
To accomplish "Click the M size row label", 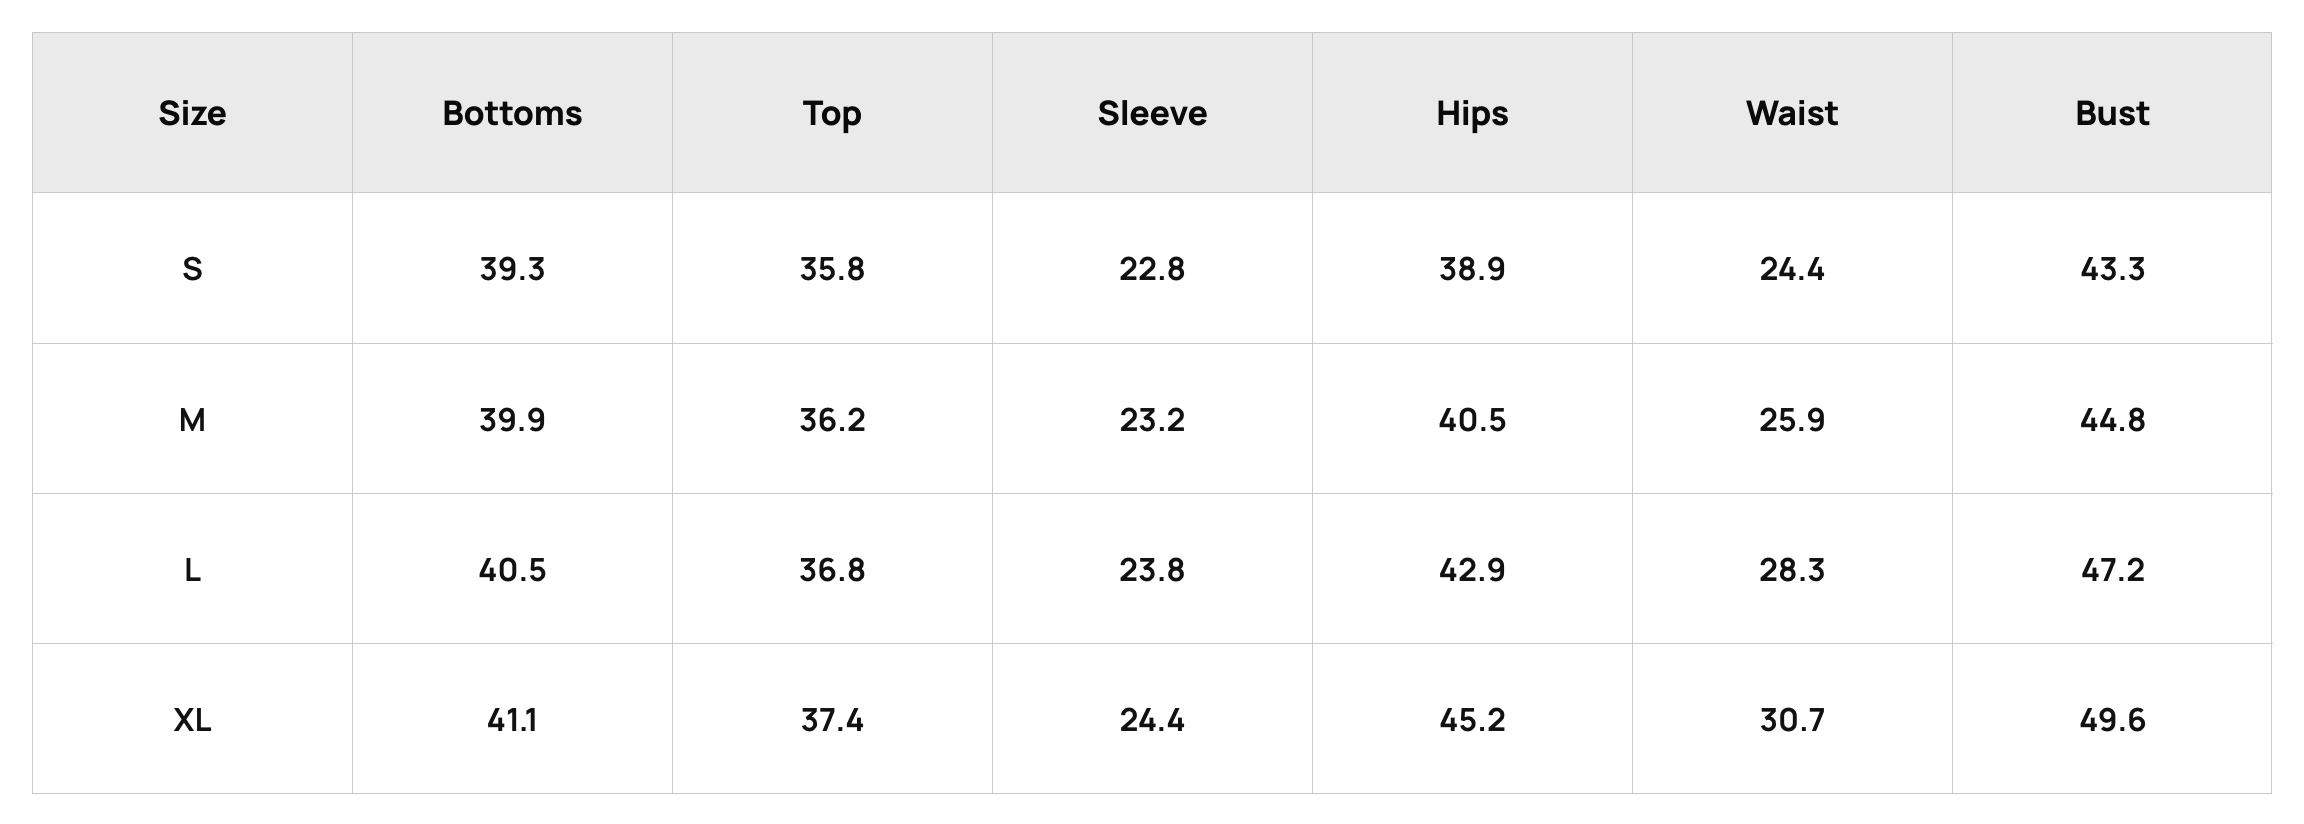I will tap(192, 420).
